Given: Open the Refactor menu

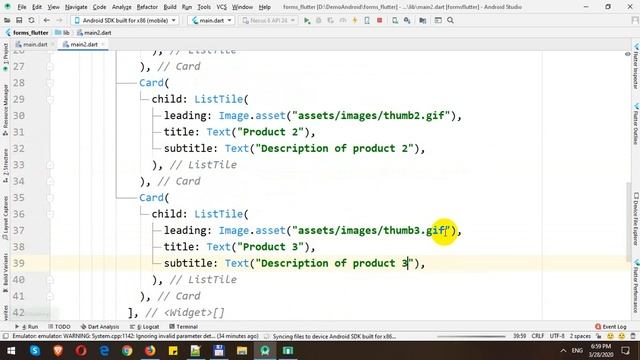Looking at the screenshot, I should (147, 7).
